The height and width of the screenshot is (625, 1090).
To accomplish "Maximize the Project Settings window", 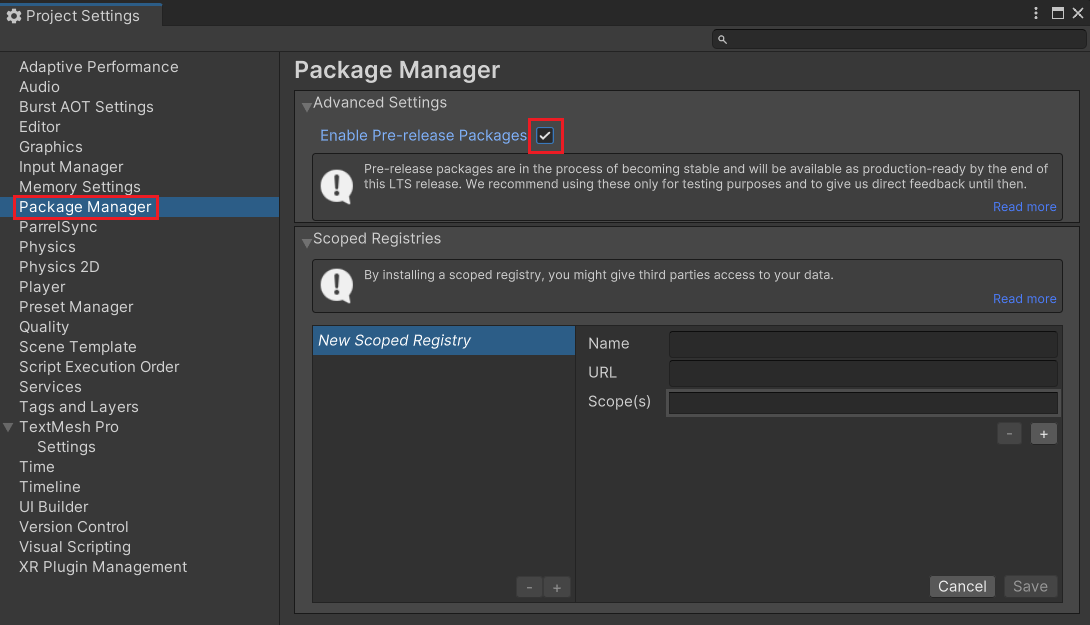I will (1057, 13).
